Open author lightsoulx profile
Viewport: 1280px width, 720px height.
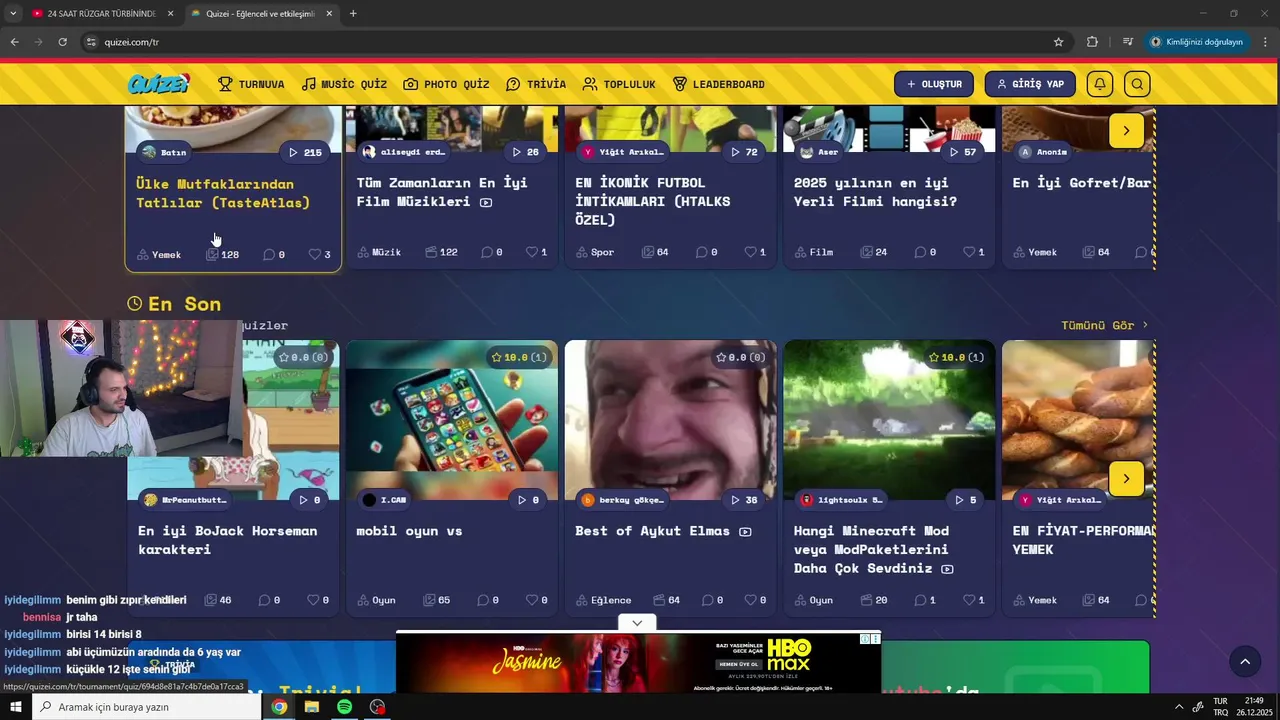(x=841, y=500)
